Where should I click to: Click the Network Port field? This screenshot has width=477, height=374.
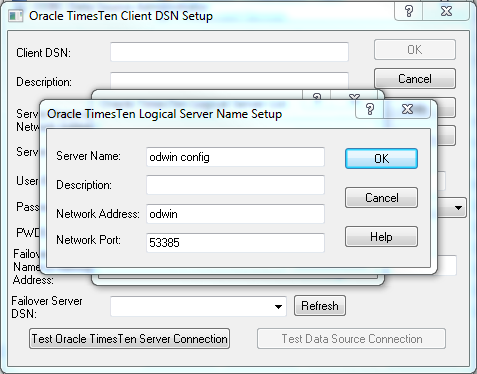click(235, 242)
